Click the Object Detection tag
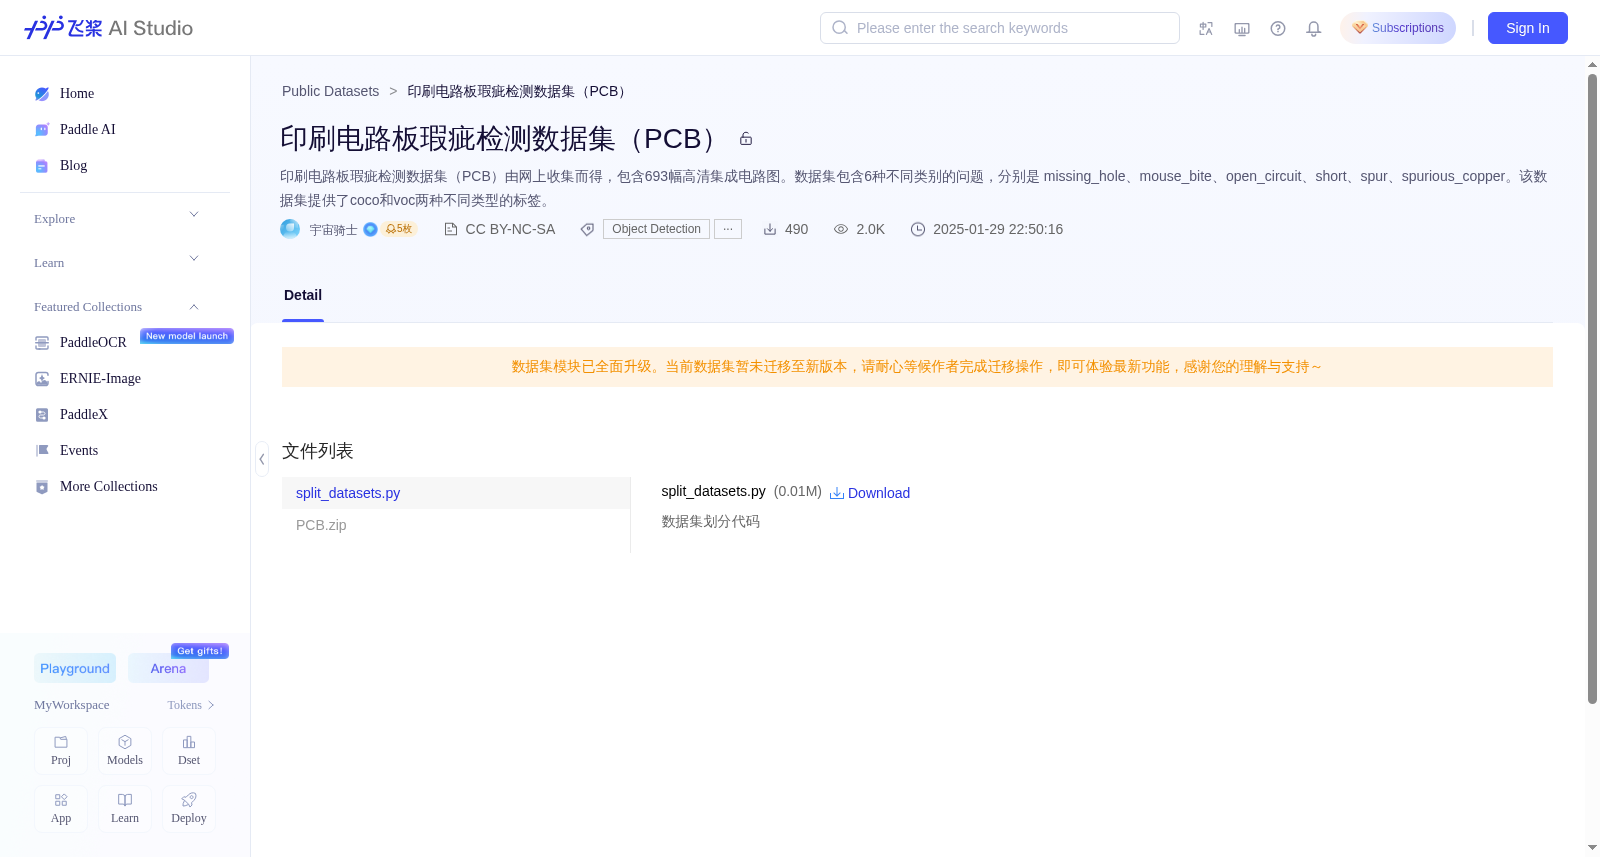The image size is (1600, 857). pyautogui.click(x=656, y=229)
